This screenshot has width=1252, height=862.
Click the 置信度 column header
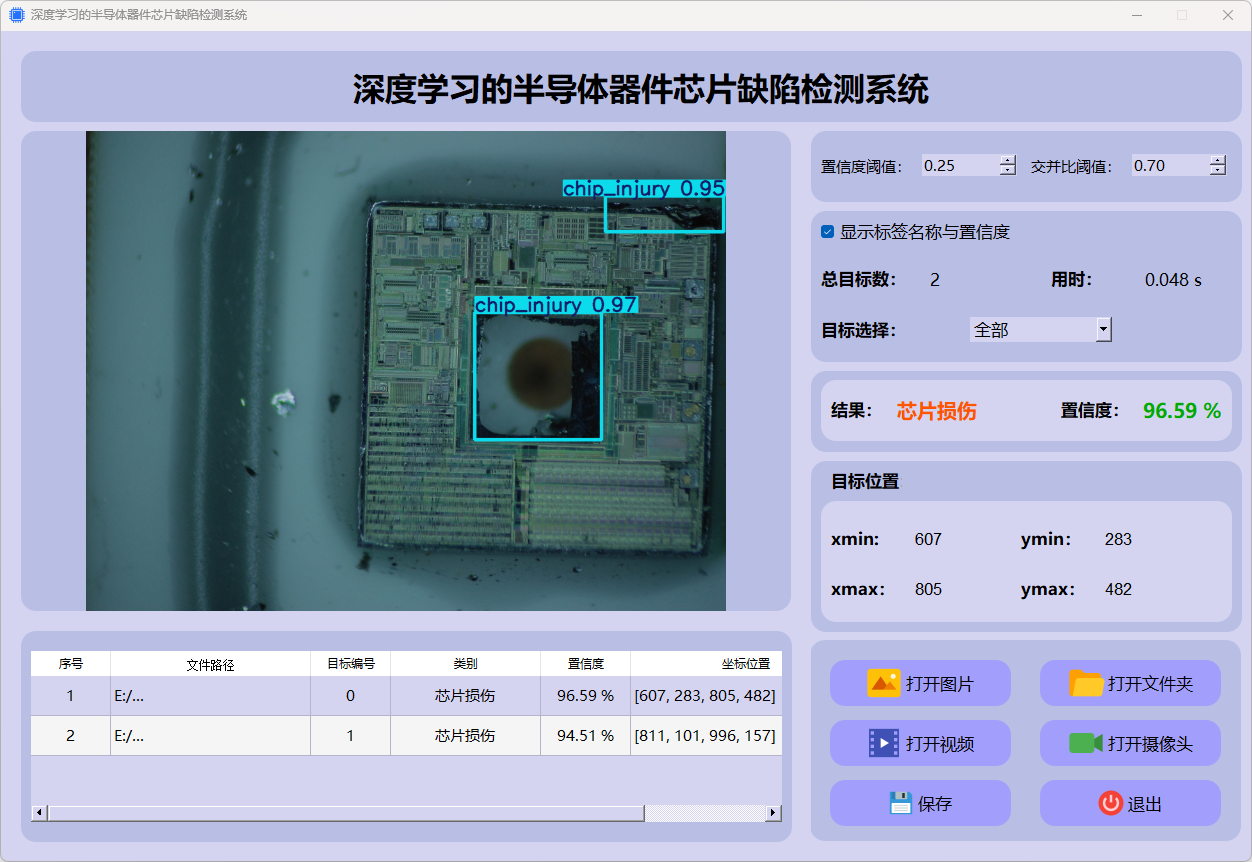585,664
